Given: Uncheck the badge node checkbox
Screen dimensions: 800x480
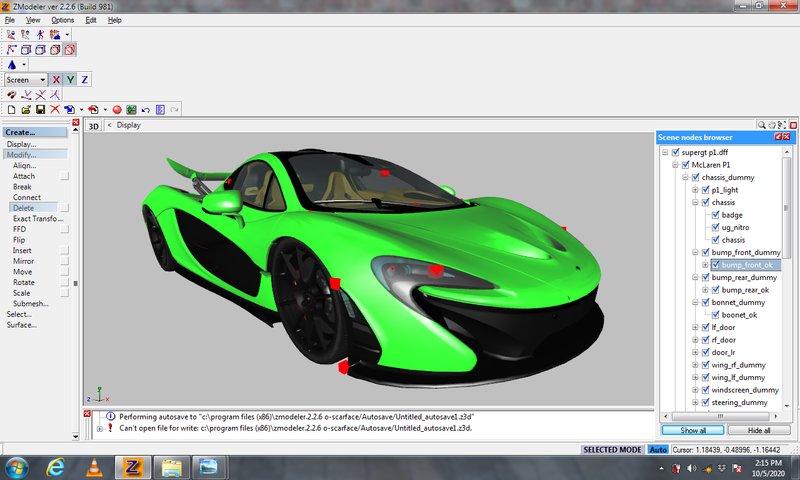Looking at the screenshot, I should [x=715, y=215].
